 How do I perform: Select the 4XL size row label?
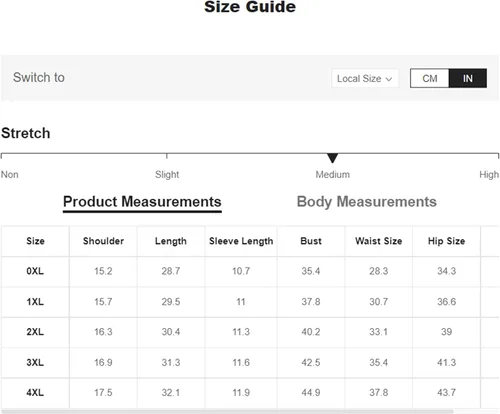coord(35,392)
